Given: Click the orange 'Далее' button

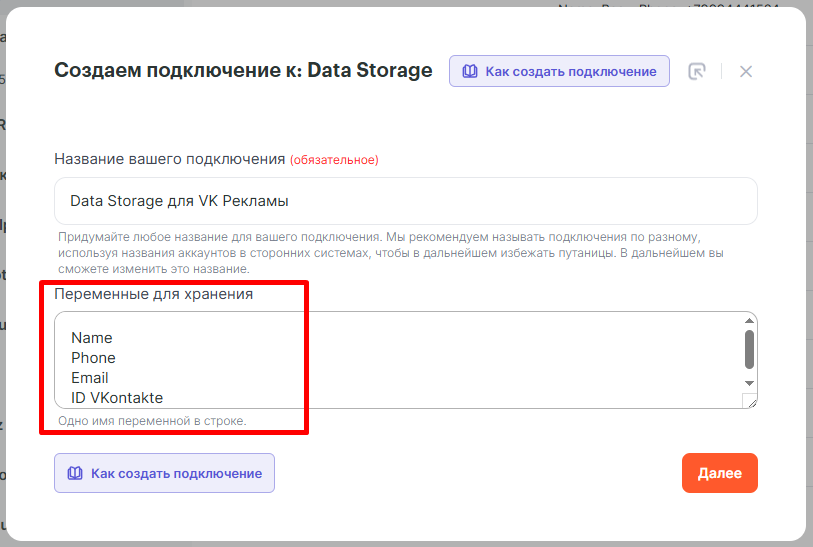Looking at the screenshot, I should pos(719,473).
